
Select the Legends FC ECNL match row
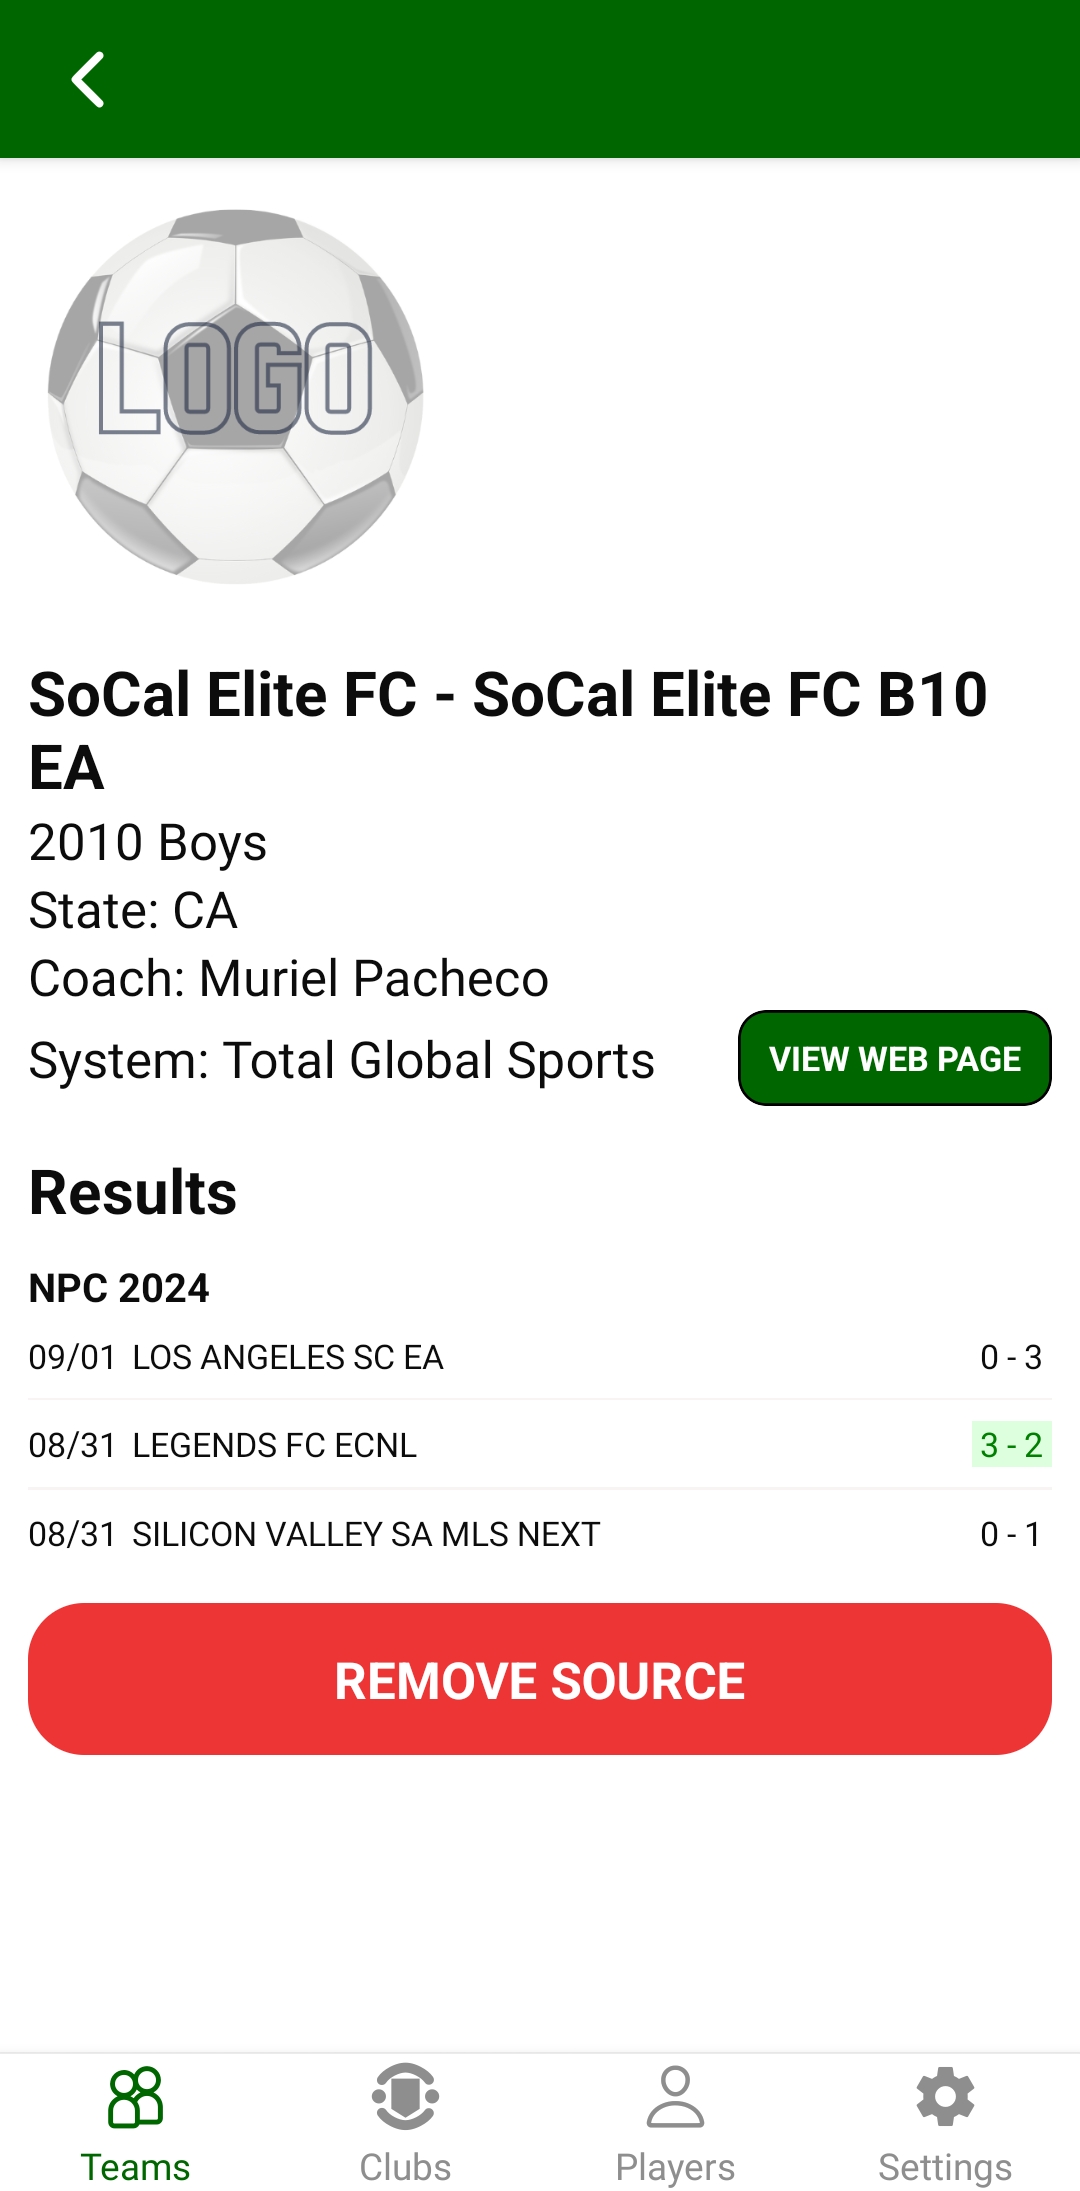[x=274, y=1445]
